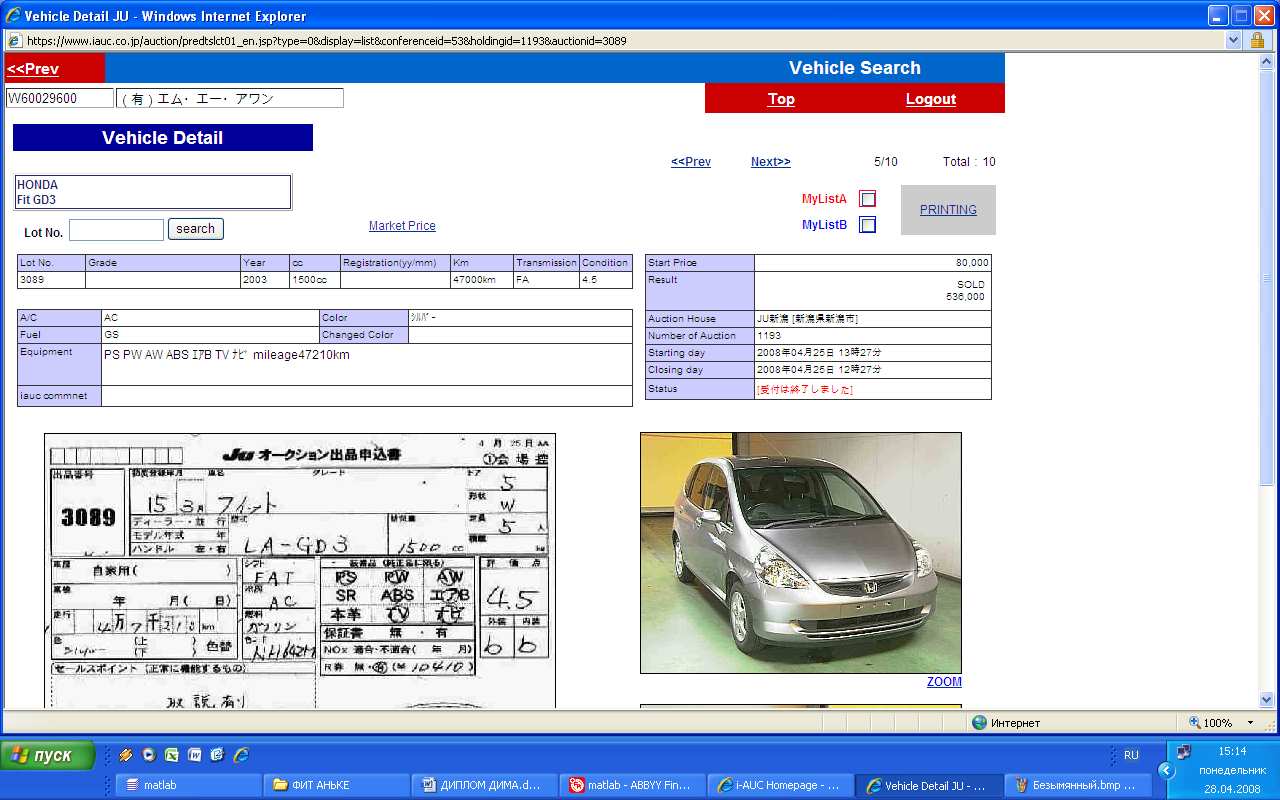
Task: Click the Logout link
Action: [x=931, y=99]
